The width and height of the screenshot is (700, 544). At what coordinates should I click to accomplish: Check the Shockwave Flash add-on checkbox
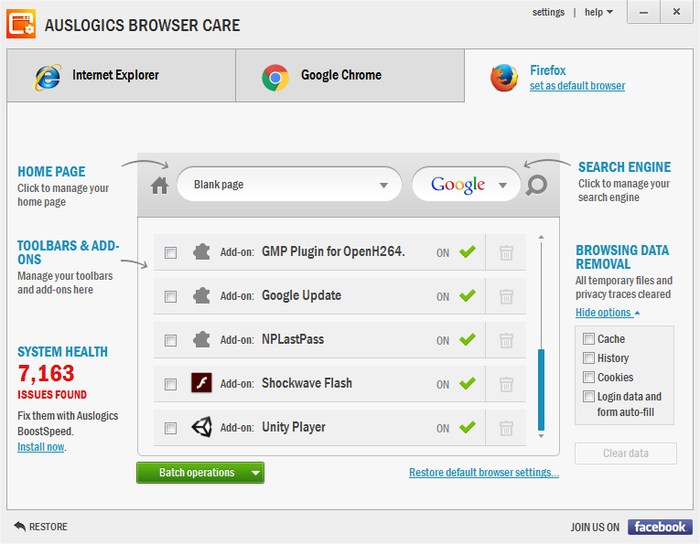tap(171, 384)
